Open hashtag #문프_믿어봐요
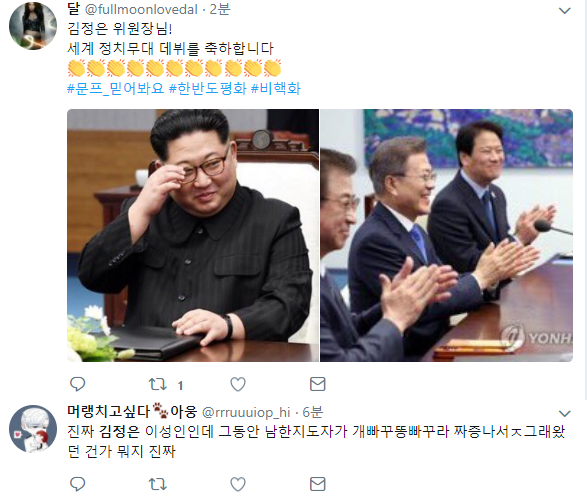 coord(116,89)
